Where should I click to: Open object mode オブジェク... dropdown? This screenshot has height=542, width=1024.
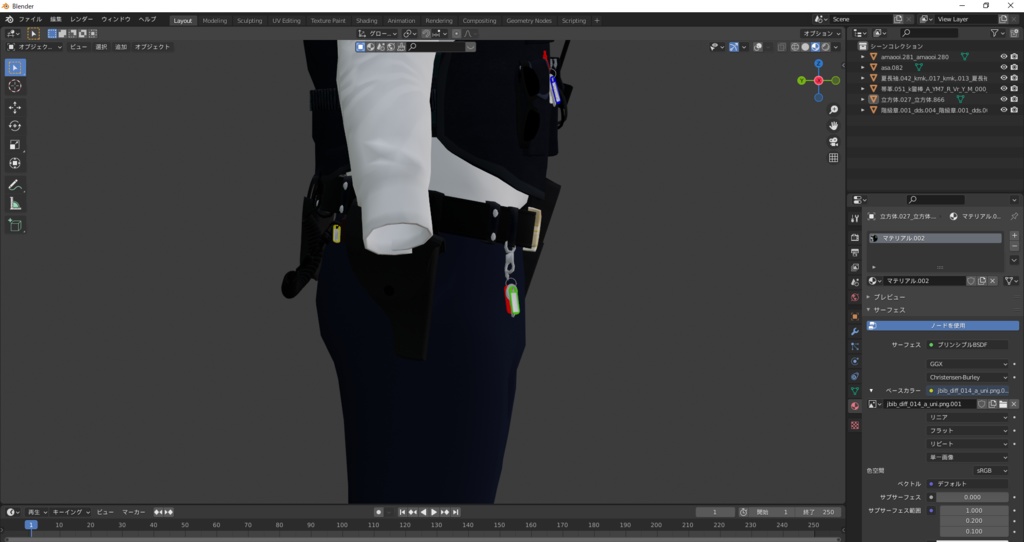[35, 47]
